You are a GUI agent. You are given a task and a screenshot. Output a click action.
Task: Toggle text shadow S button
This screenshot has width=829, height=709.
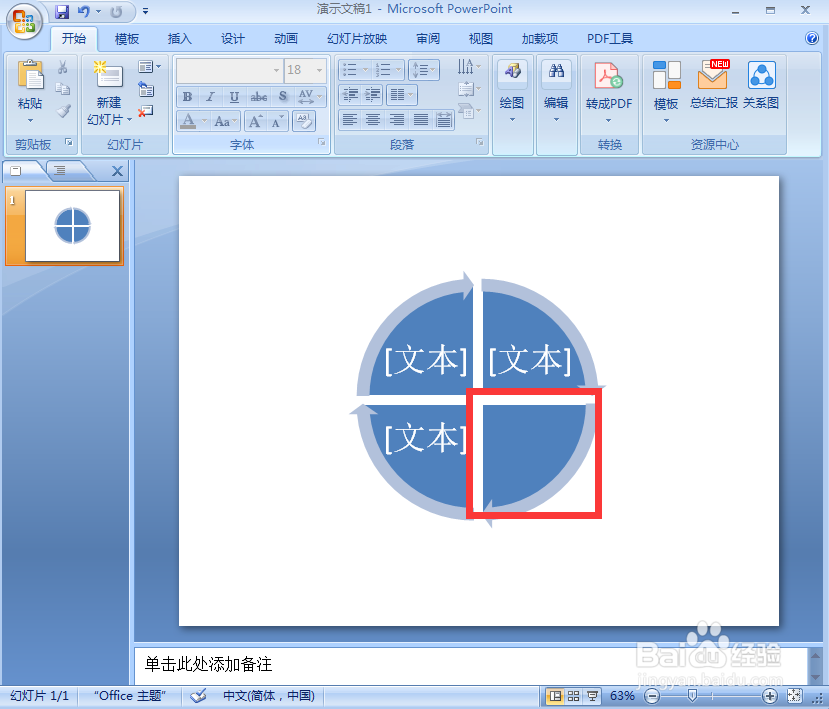point(283,97)
